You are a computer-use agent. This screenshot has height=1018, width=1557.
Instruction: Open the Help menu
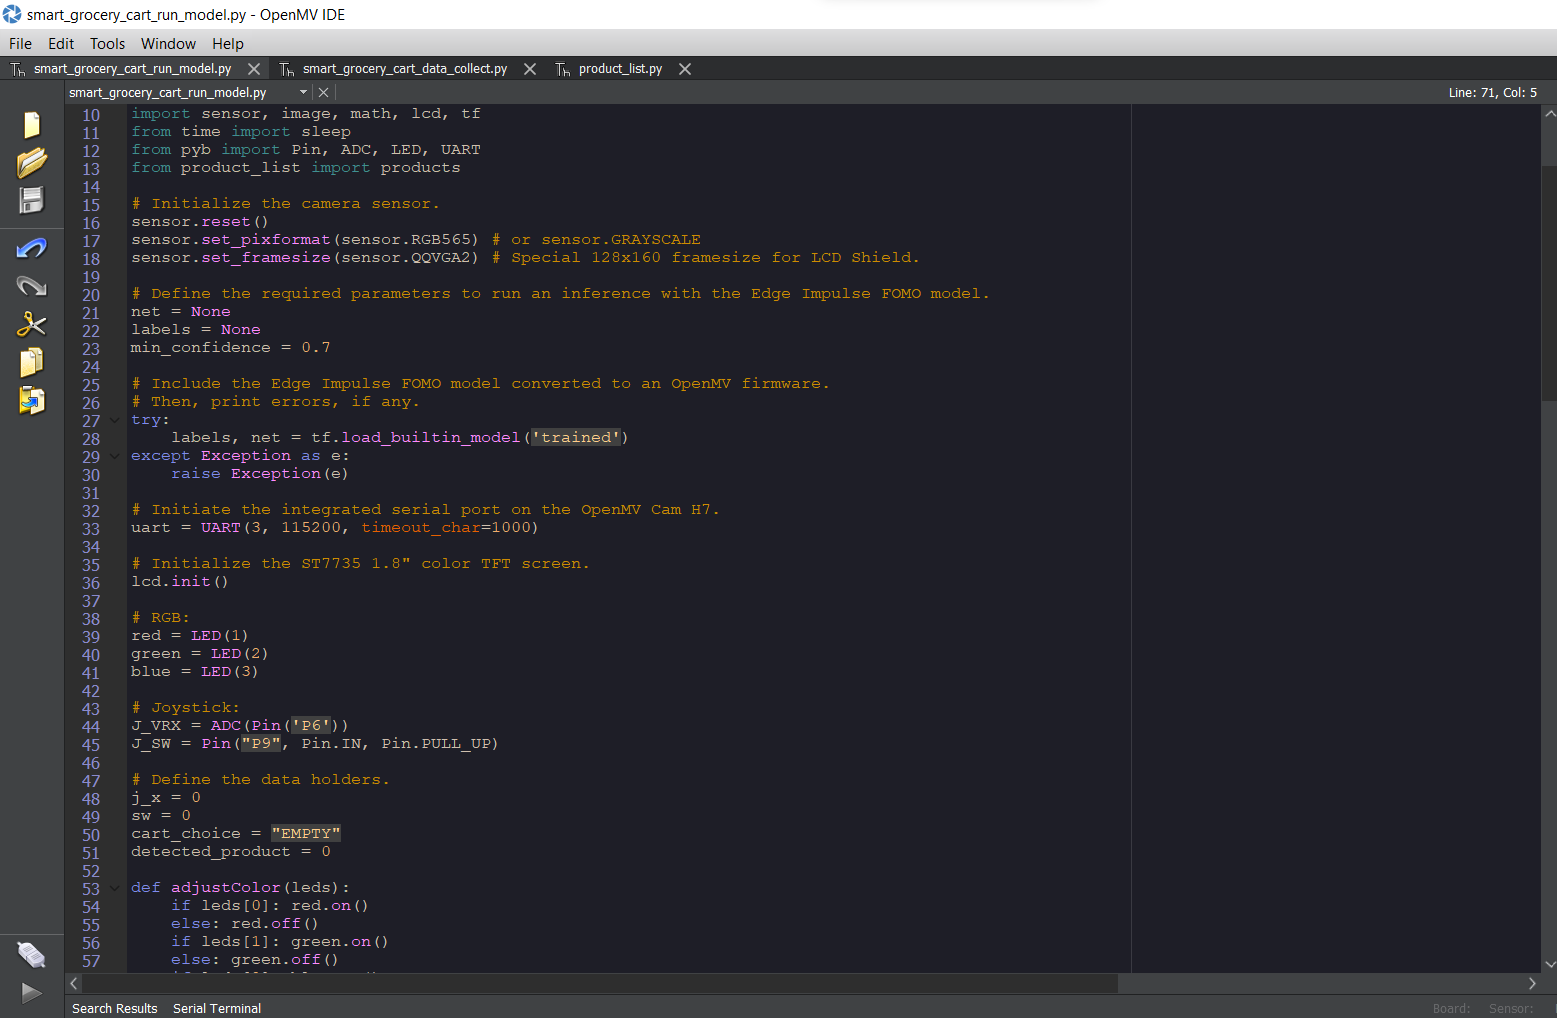click(x=227, y=43)
